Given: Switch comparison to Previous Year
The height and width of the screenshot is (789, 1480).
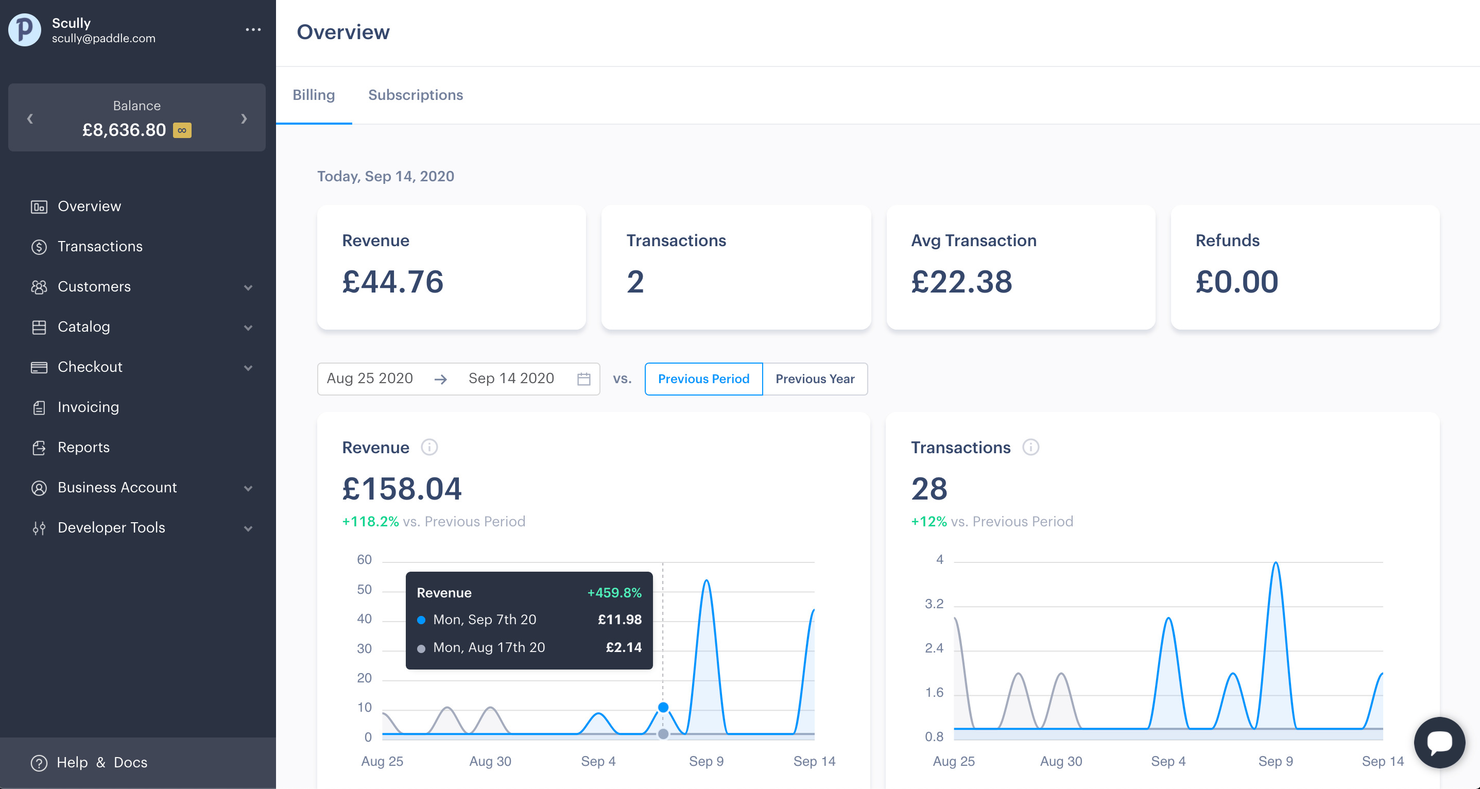Looking at the screenshot, I should pos(815,379).
